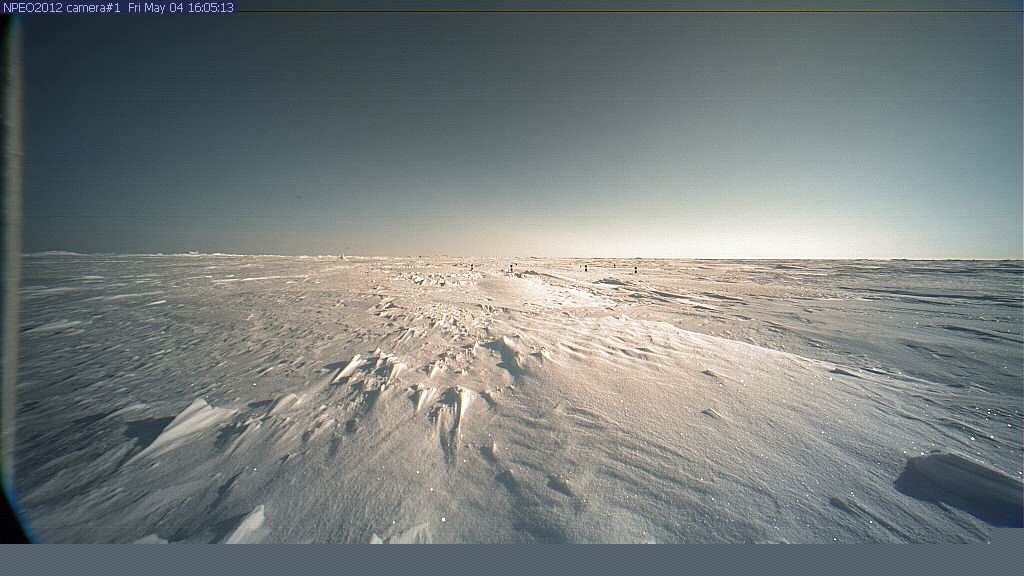Click the rightmost black marker pole on the horizon
The height and width of the screenshot is (576, 1024).
[x=635, y=269]
